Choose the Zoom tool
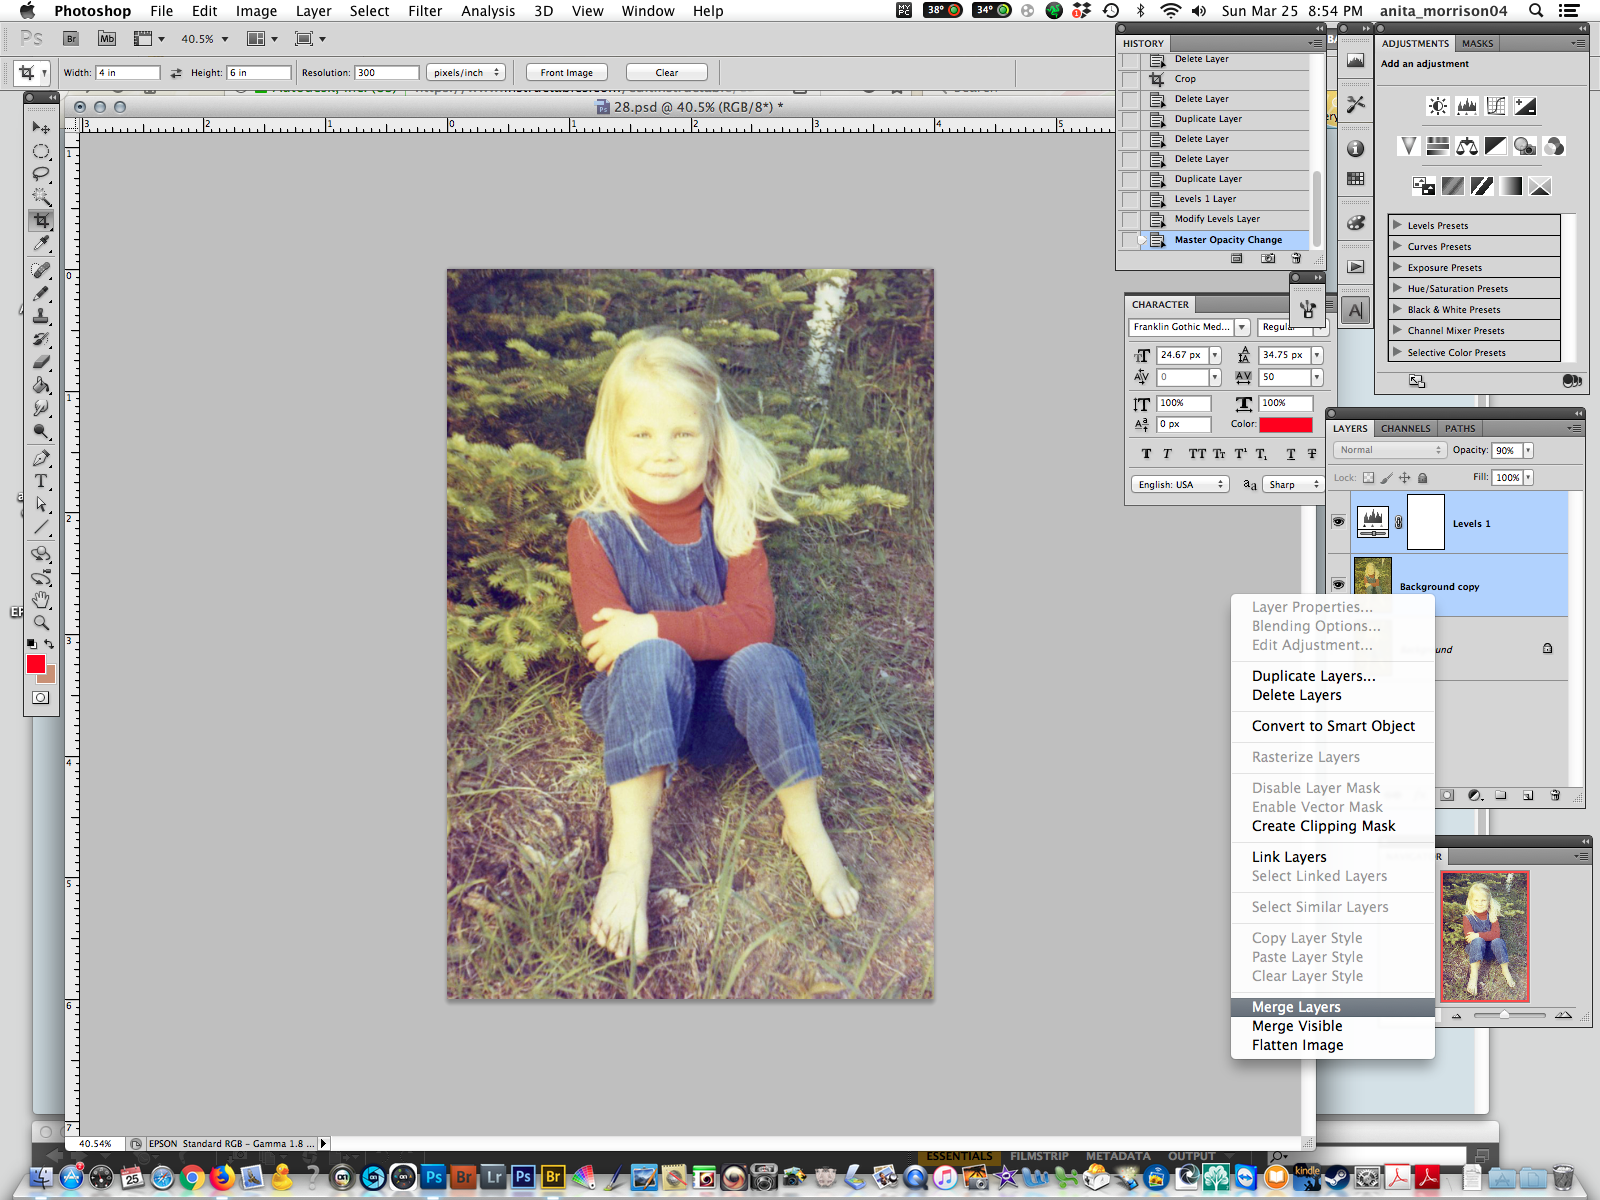Screen dimensions: 1600x1200 (x=41, y=623)
